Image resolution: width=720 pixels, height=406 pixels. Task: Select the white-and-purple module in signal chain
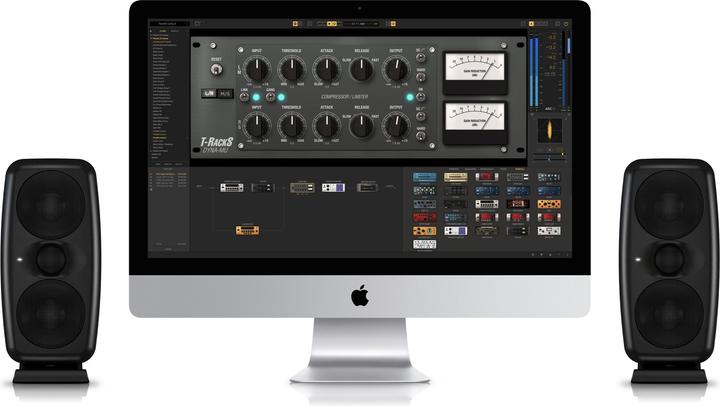point(333,187)
